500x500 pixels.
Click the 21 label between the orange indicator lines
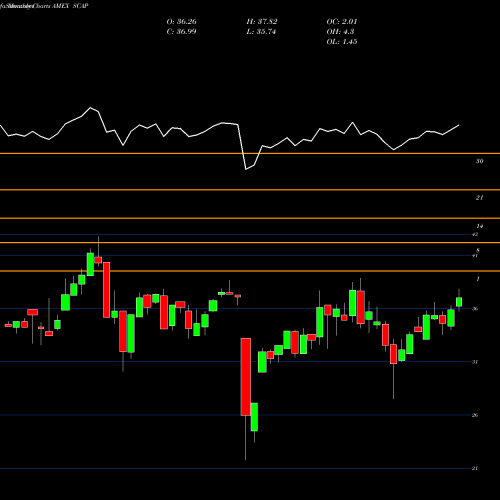pos(479,198)
